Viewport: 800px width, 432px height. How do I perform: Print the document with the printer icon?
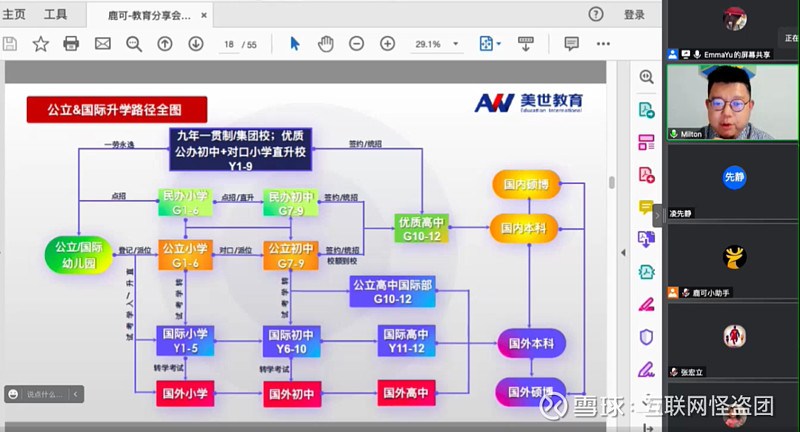[71, 44]
